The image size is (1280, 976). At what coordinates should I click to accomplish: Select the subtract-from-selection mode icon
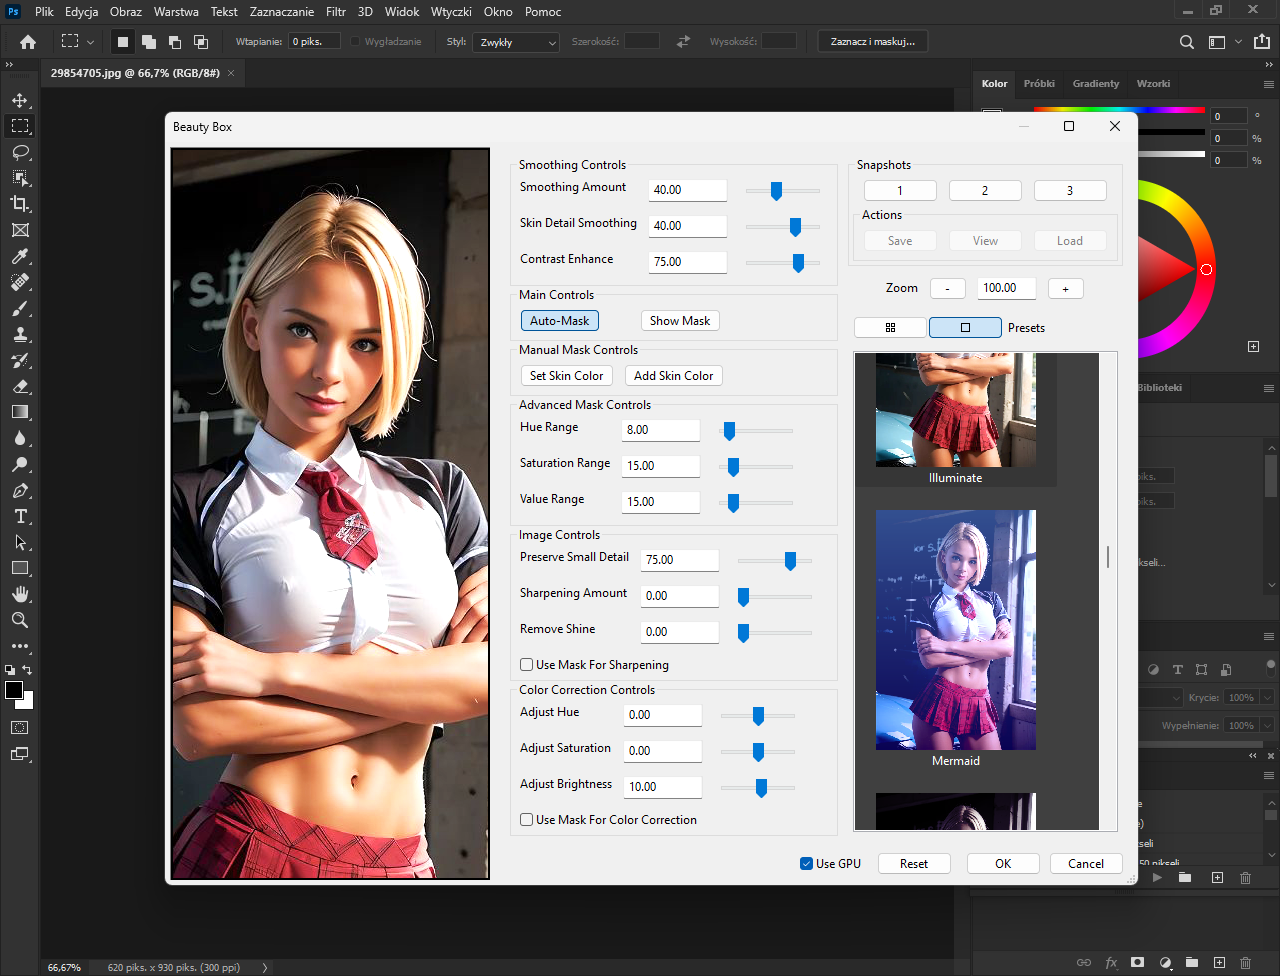tap(174, 42)
